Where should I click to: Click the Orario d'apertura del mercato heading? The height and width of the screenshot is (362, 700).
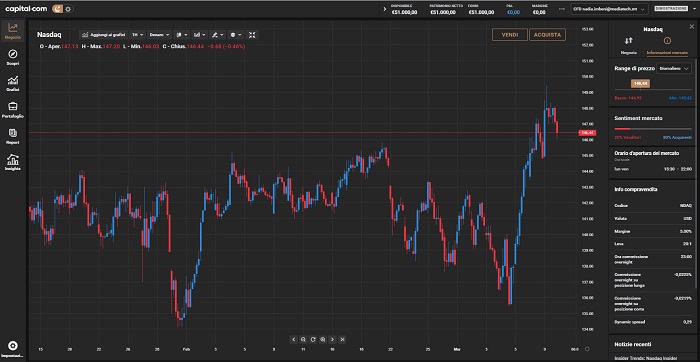(x=647, y=153)
